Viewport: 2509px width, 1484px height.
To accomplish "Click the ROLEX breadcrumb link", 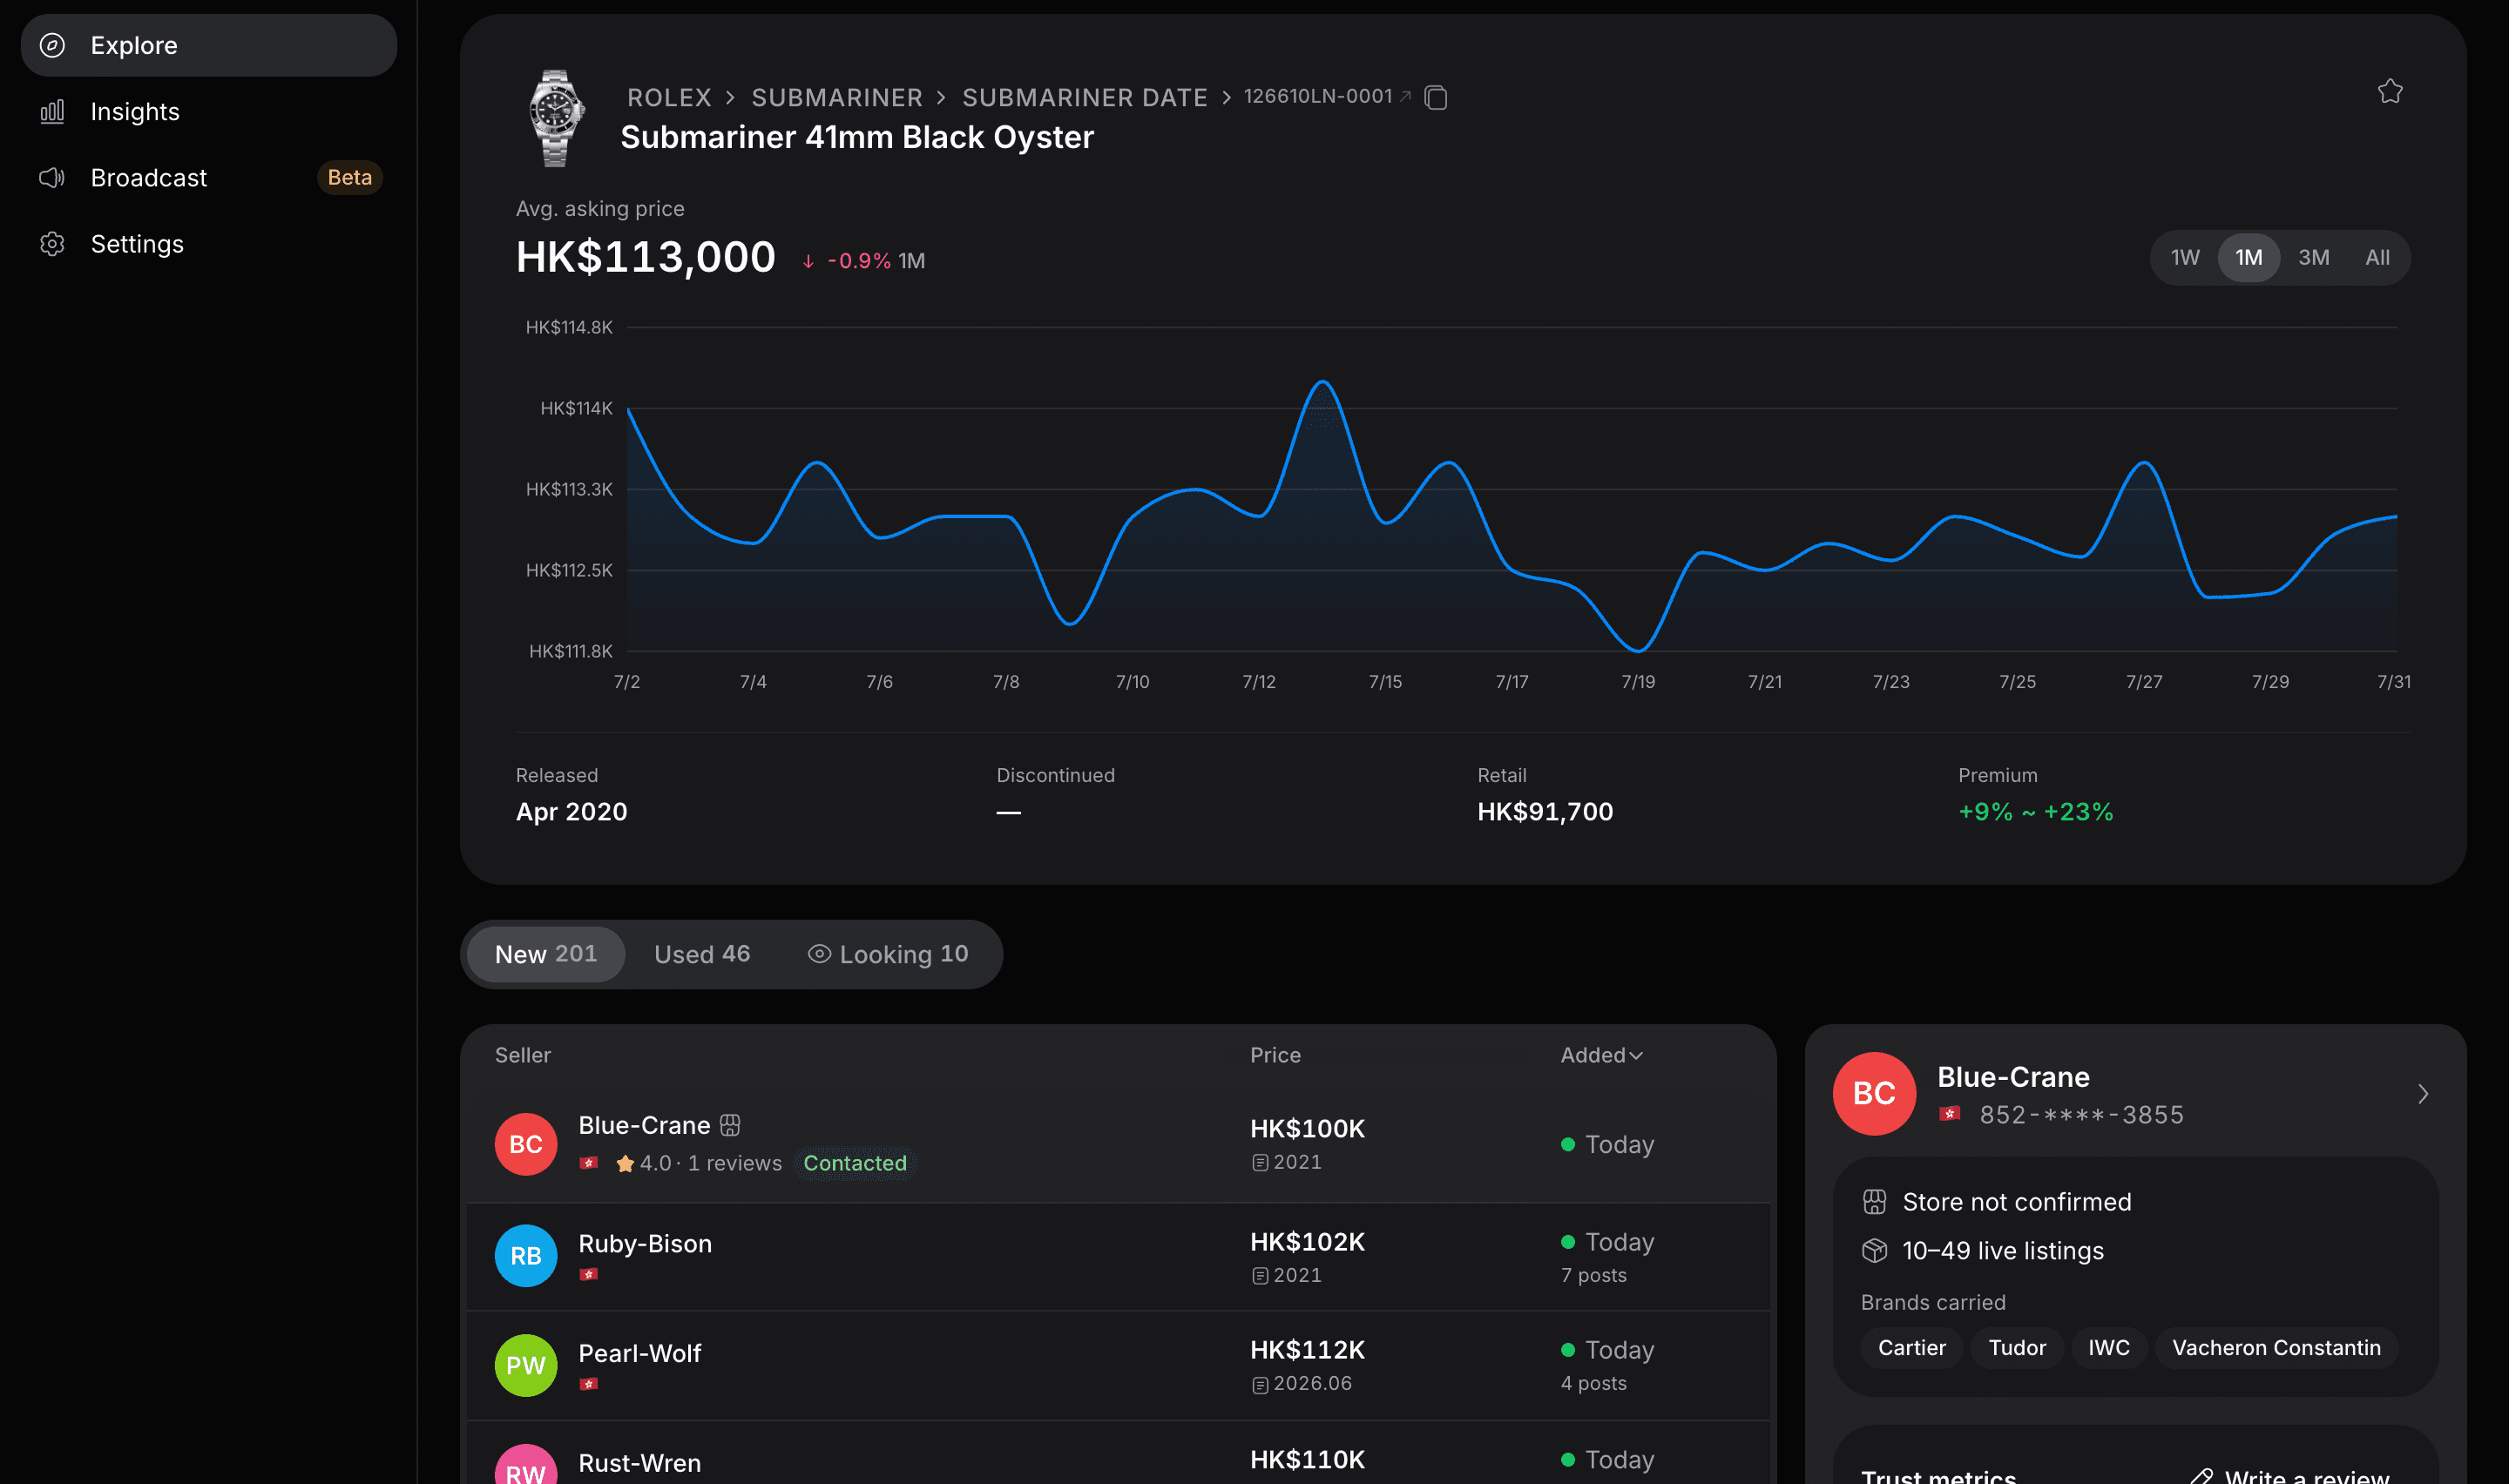I will pyautogui.click(x=669, y=97).
